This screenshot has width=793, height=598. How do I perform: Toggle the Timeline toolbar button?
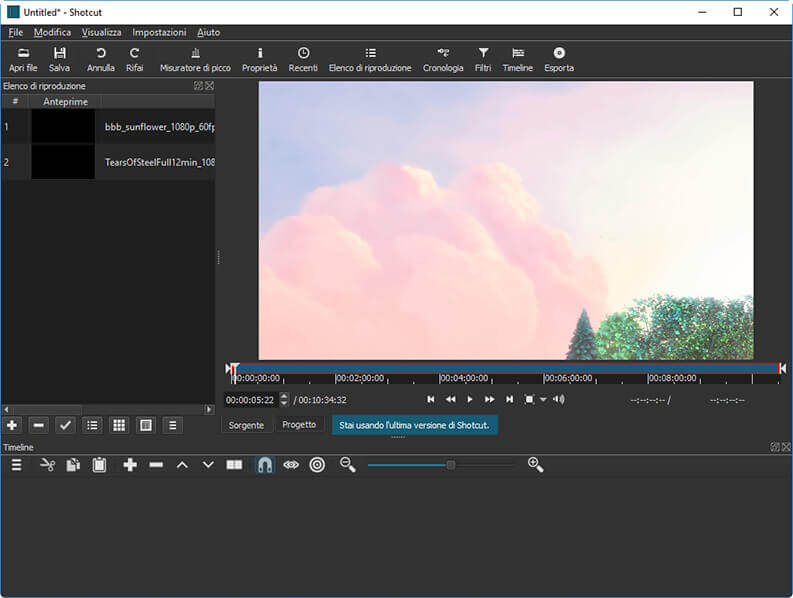point(518,59)
